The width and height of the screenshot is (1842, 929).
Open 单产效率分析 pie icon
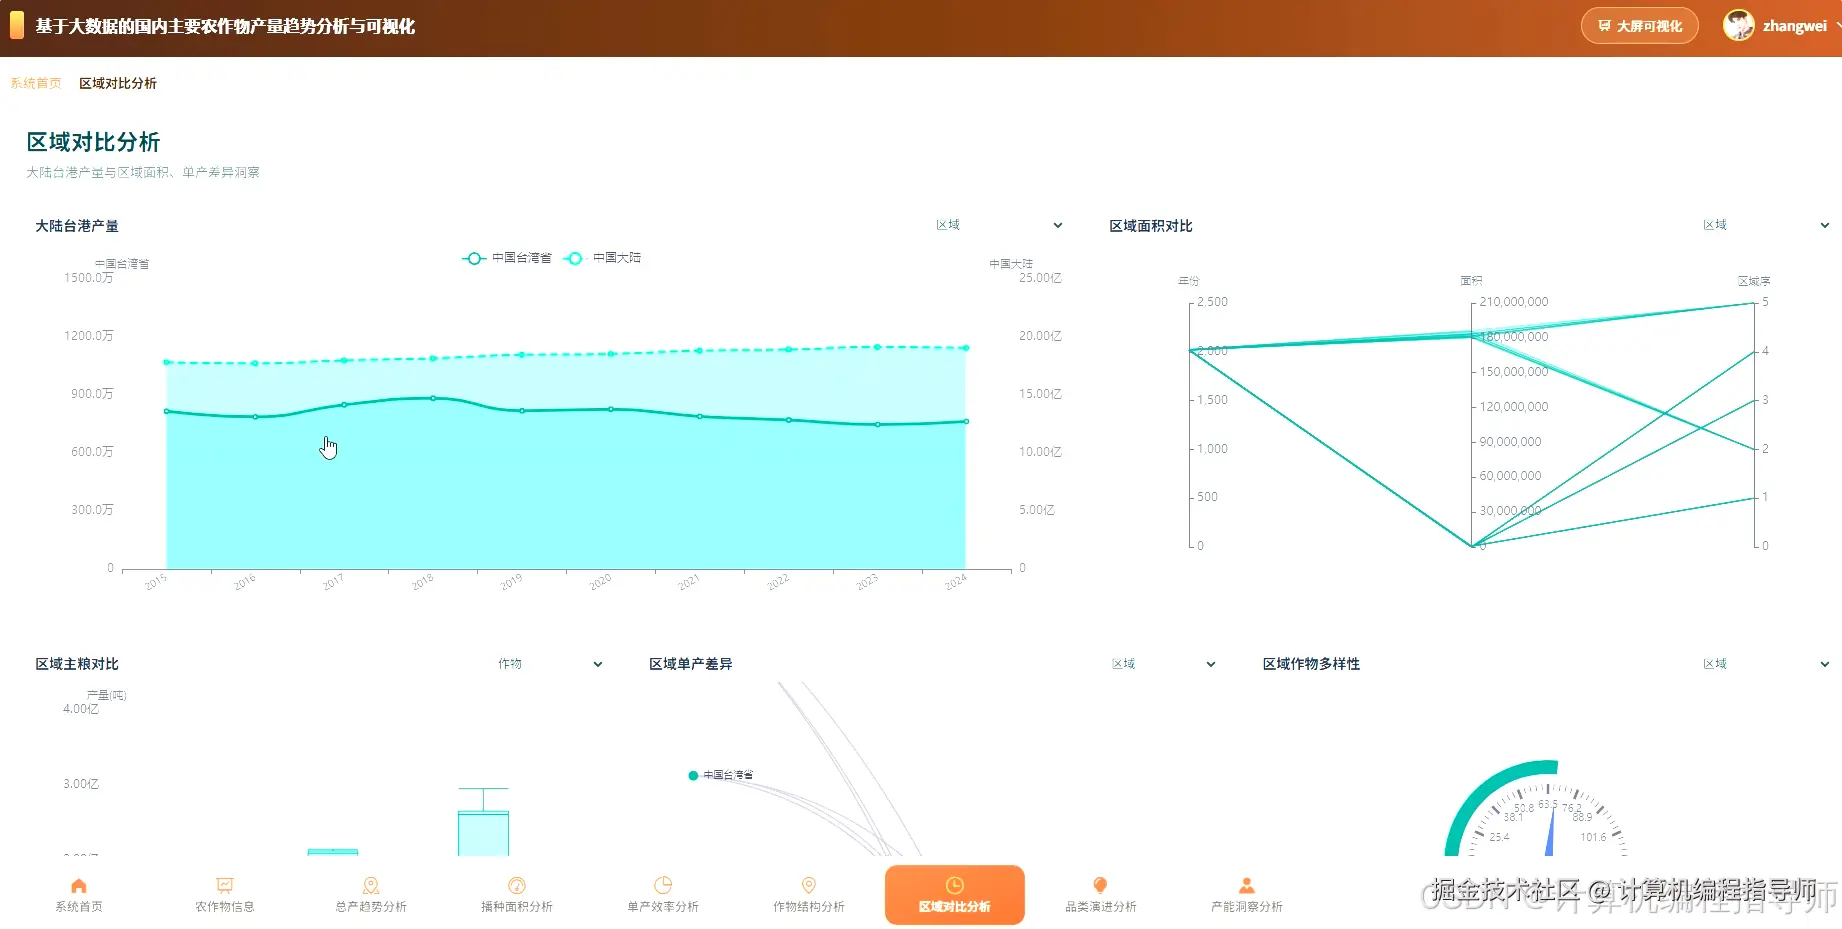[663, 886]
